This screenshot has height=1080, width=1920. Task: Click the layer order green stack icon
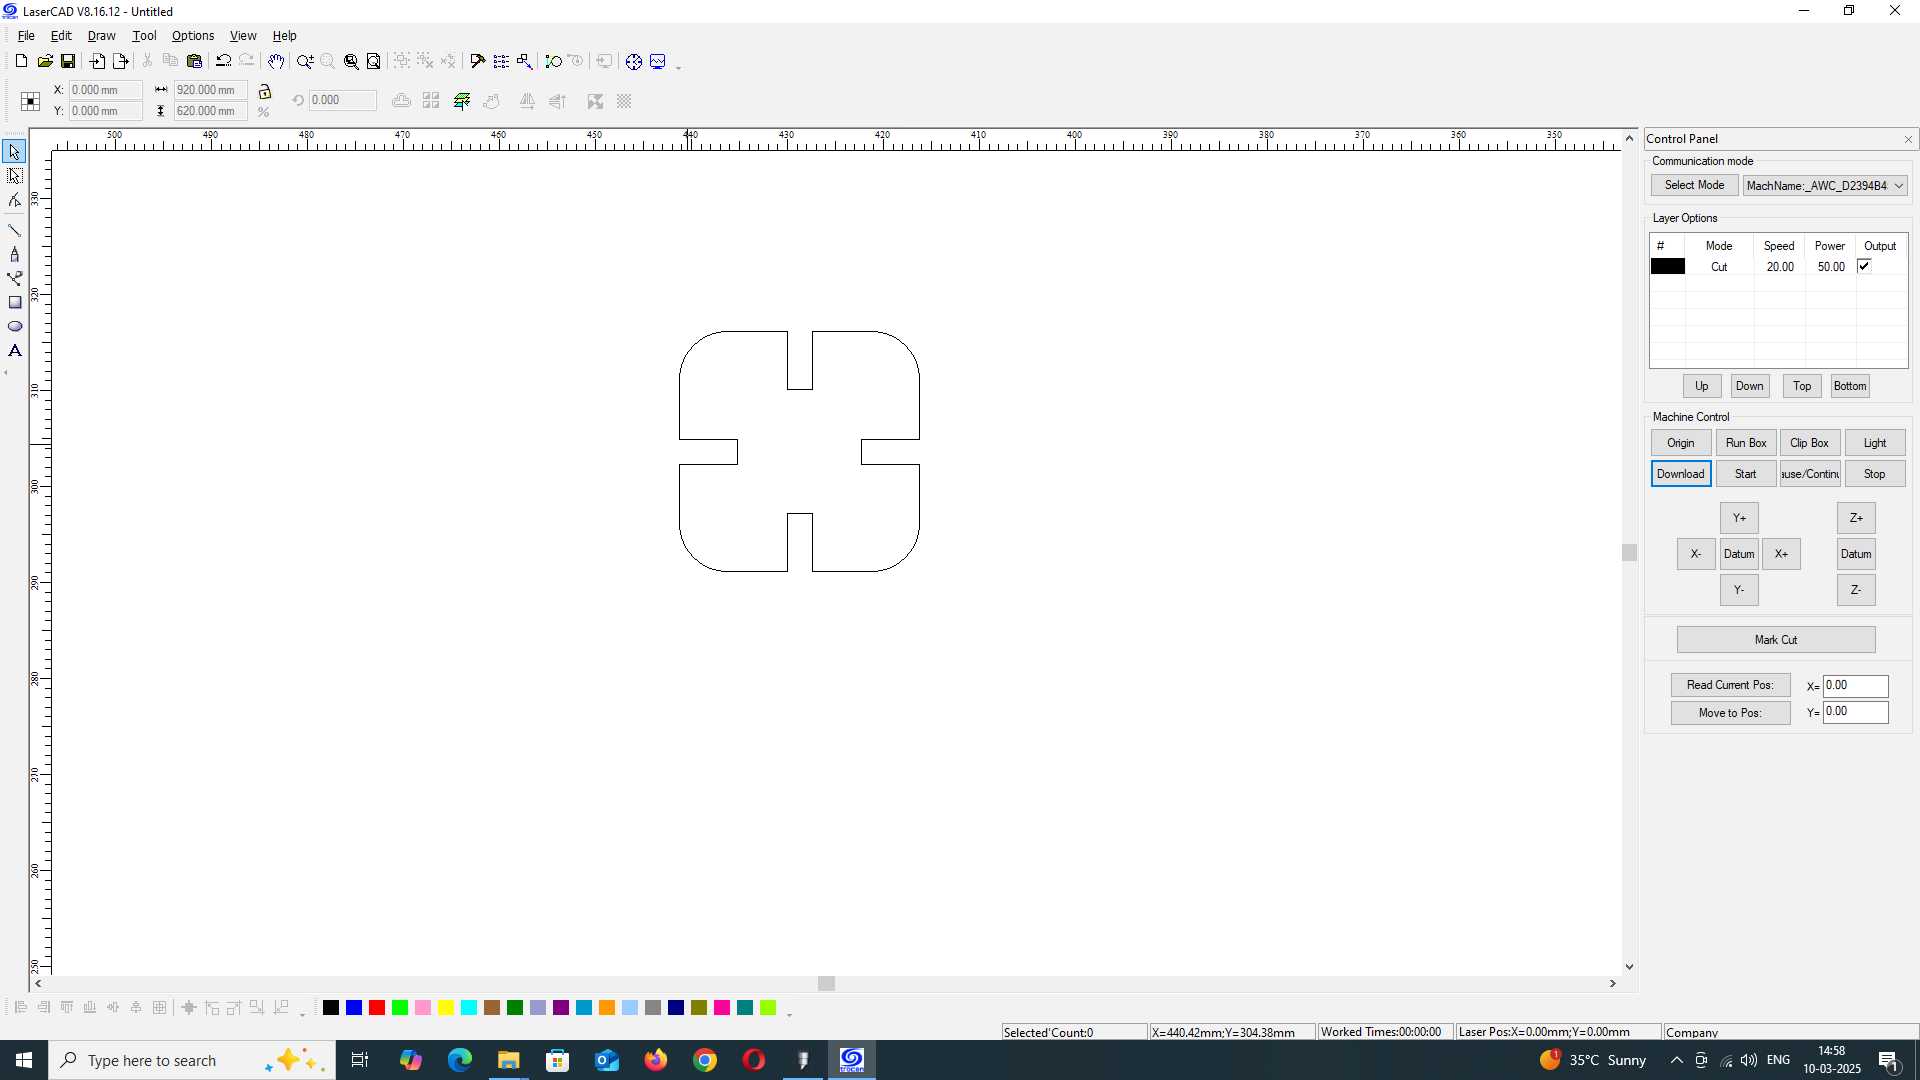click(x=462, y=101)
